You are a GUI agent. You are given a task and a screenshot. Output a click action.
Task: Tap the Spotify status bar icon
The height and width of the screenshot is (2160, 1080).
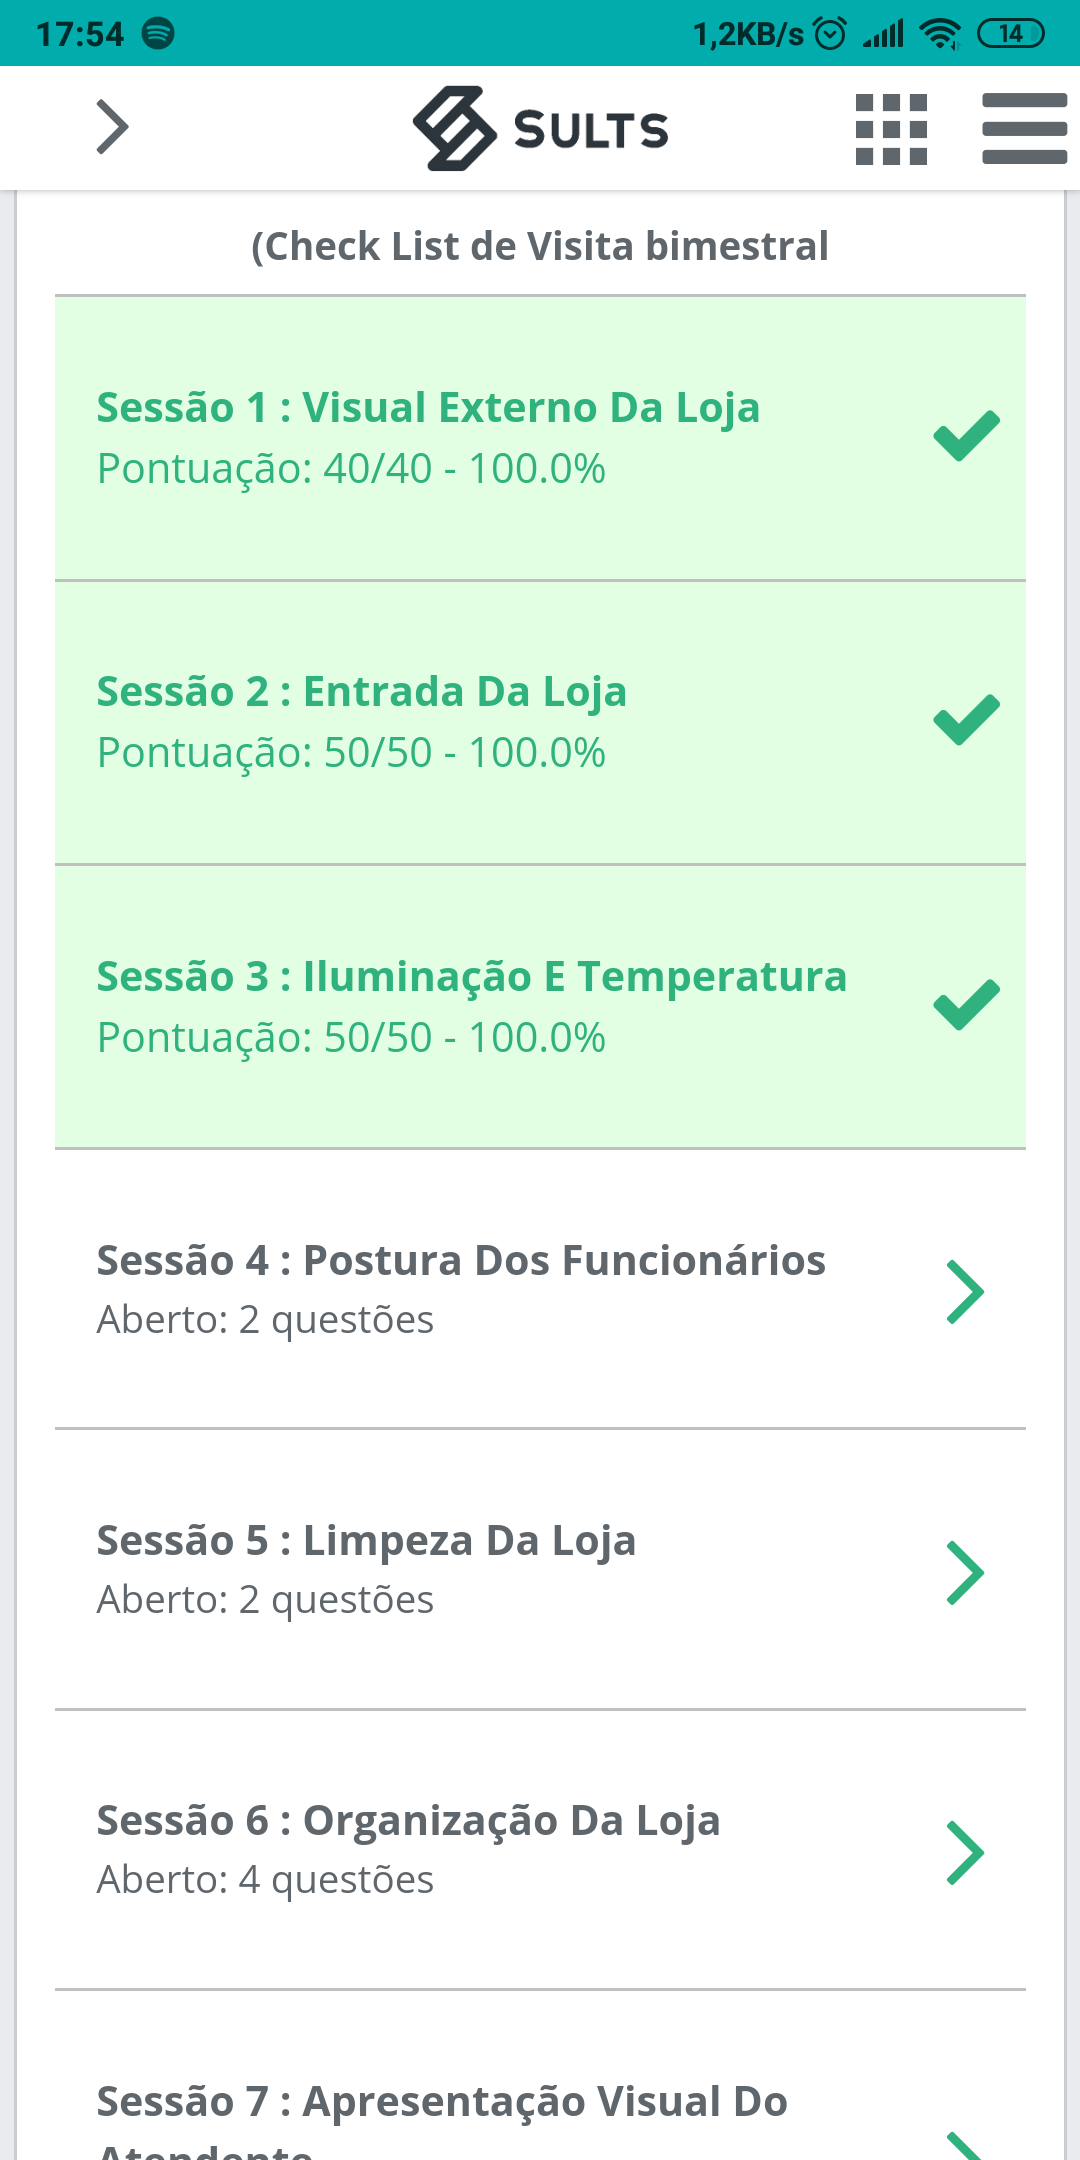tap(158, 33)
